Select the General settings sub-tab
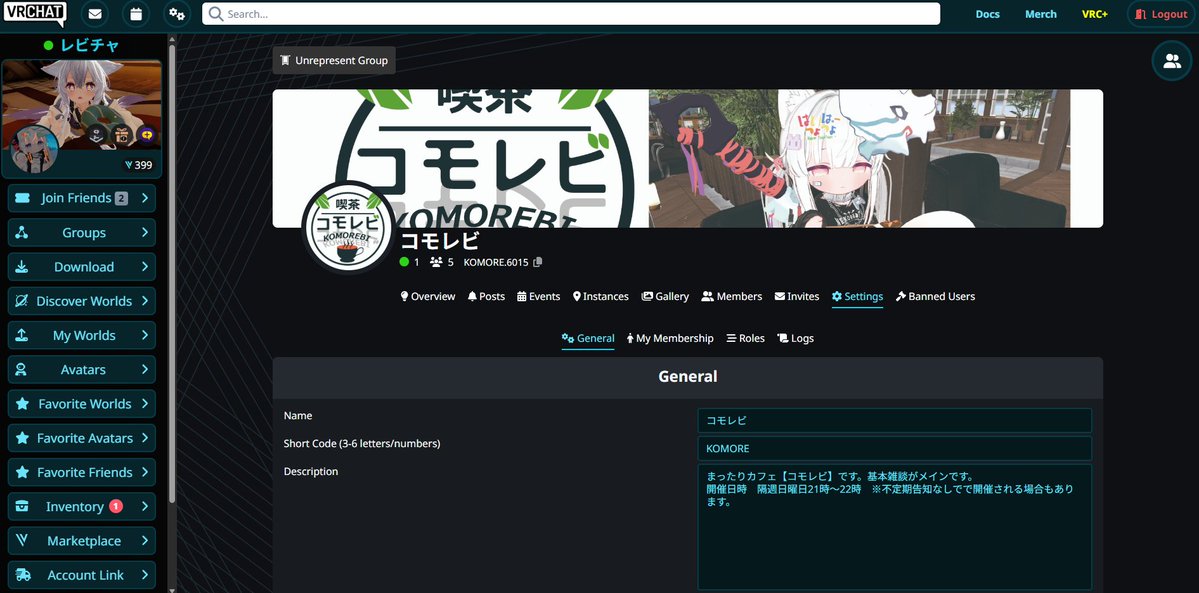The height and width of the screenshot is (593, 1199). (588, 338)
